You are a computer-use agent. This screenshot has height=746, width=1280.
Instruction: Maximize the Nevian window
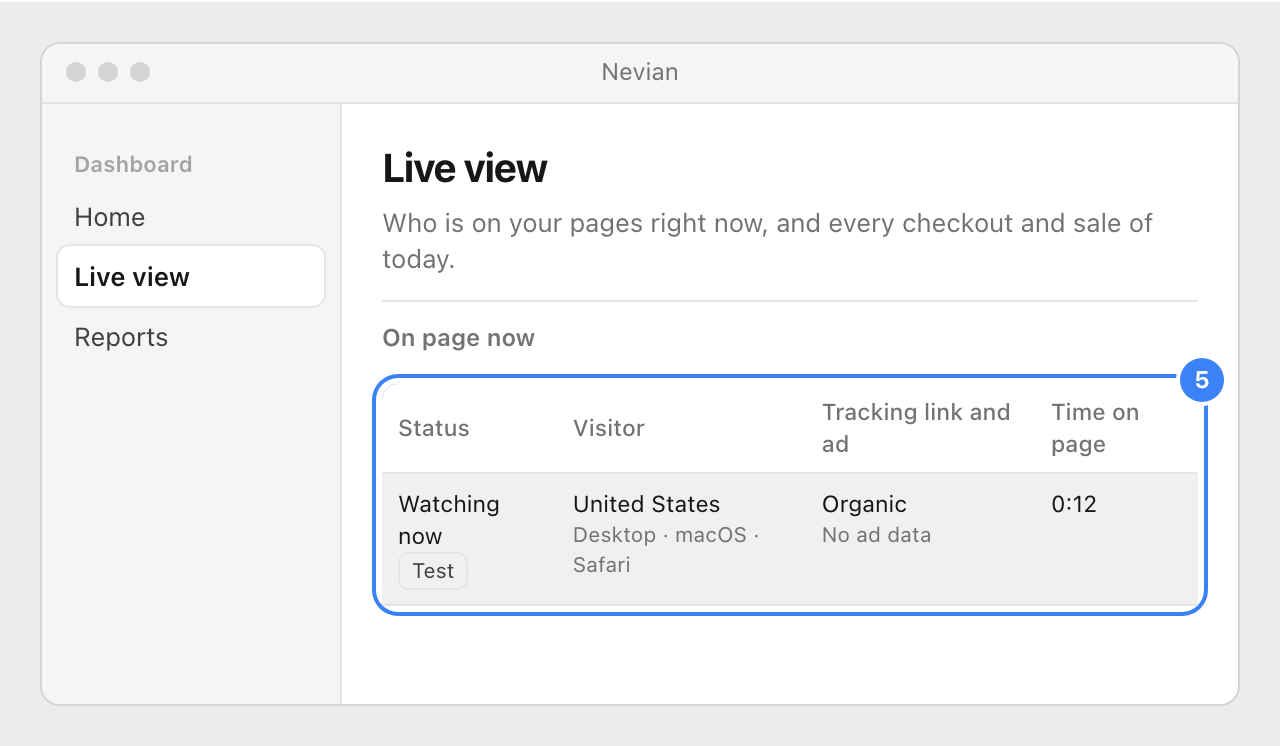(x=140, y=72)
